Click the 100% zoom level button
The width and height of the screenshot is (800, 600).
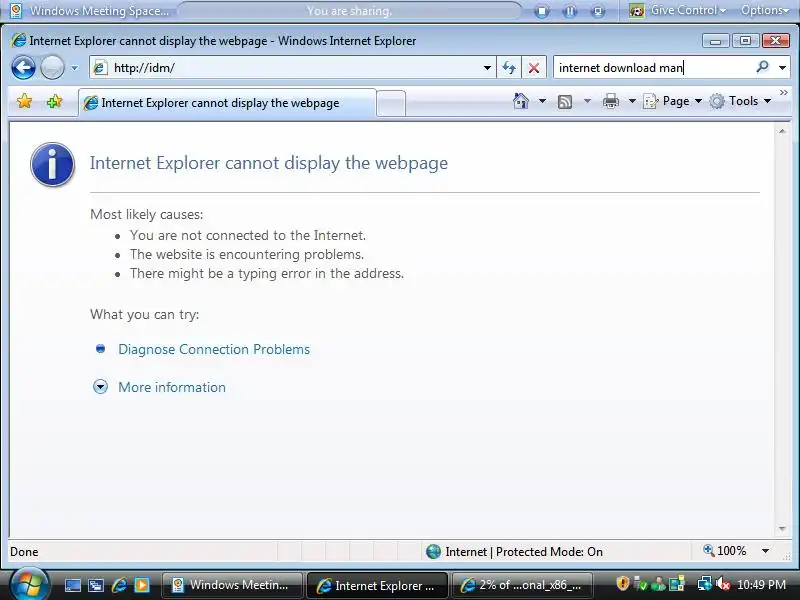(x=724, y=551)
